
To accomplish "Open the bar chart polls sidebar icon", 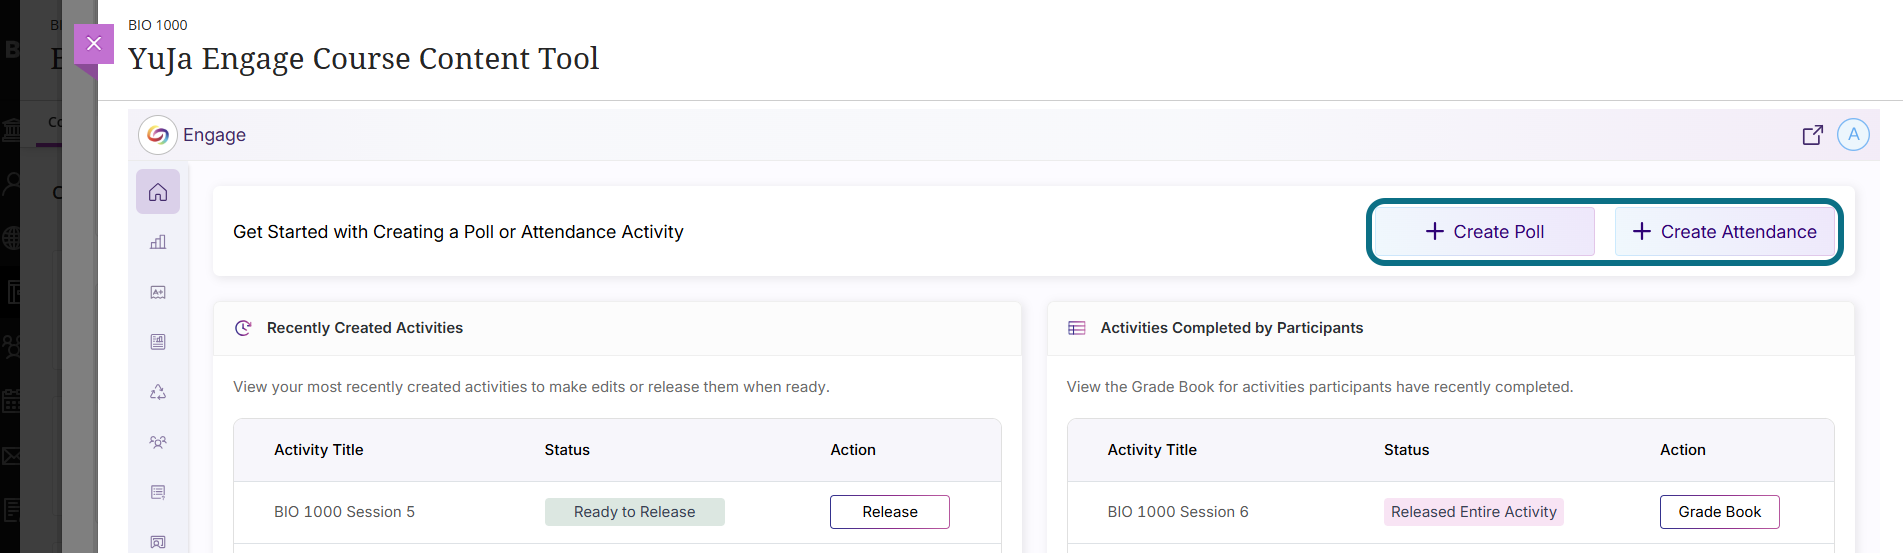I will [158, 242].
